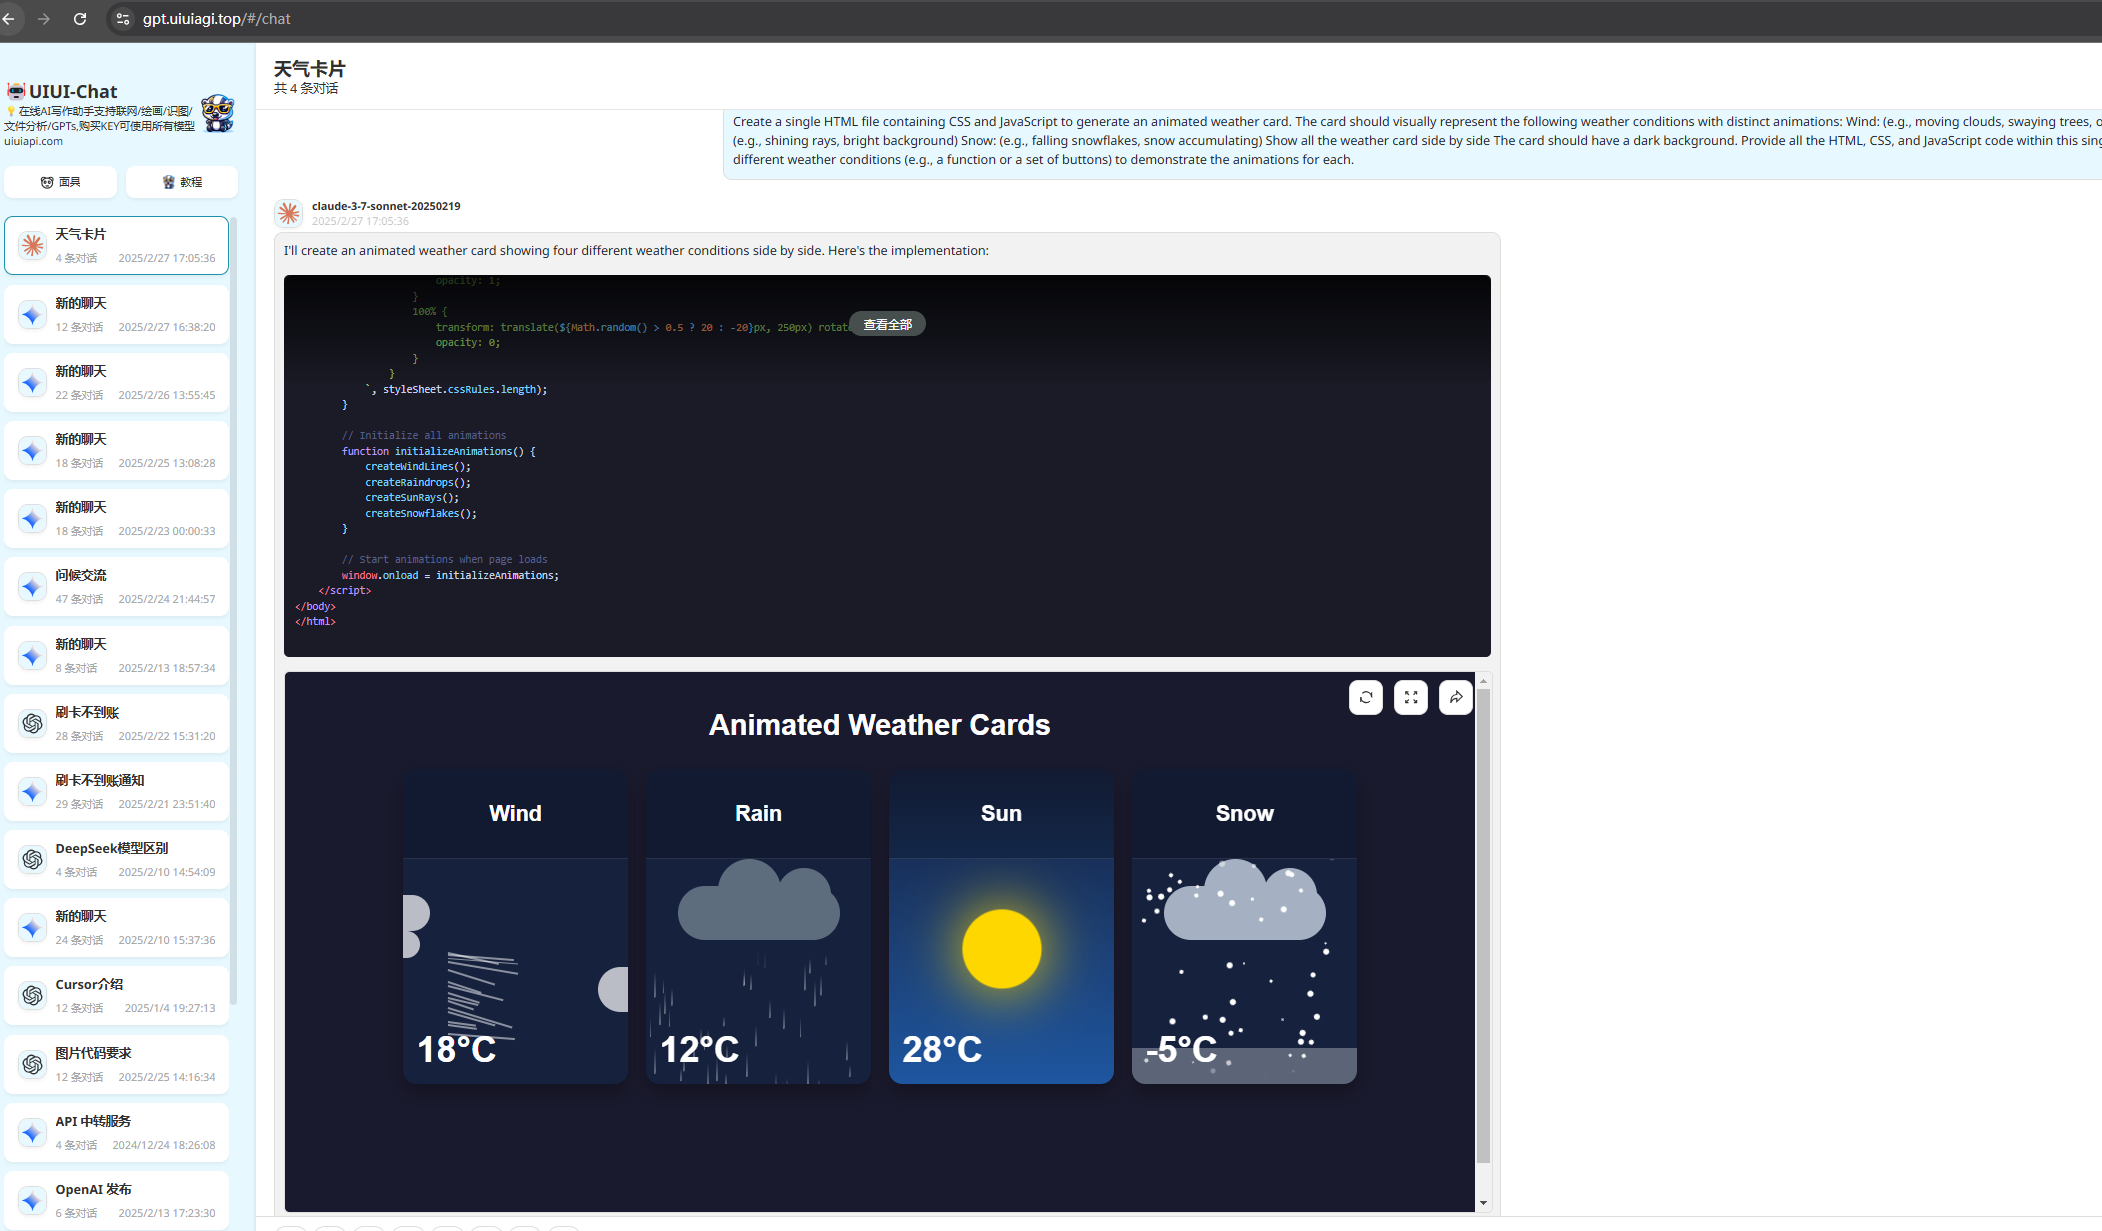Viewport: 2102px width, 1231px height.
Task: Click the OpenAI icon of Cursor介绍 chat
Action: (x=33, y=995)
